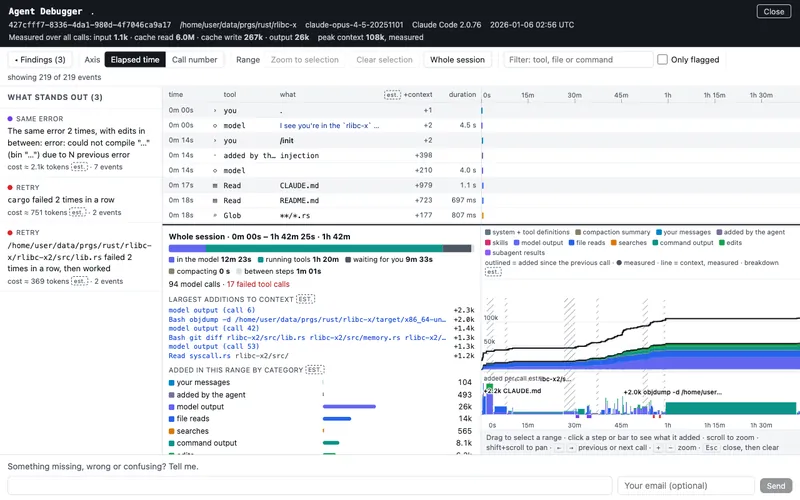Click the Esc key hint

tap(711, 448)
